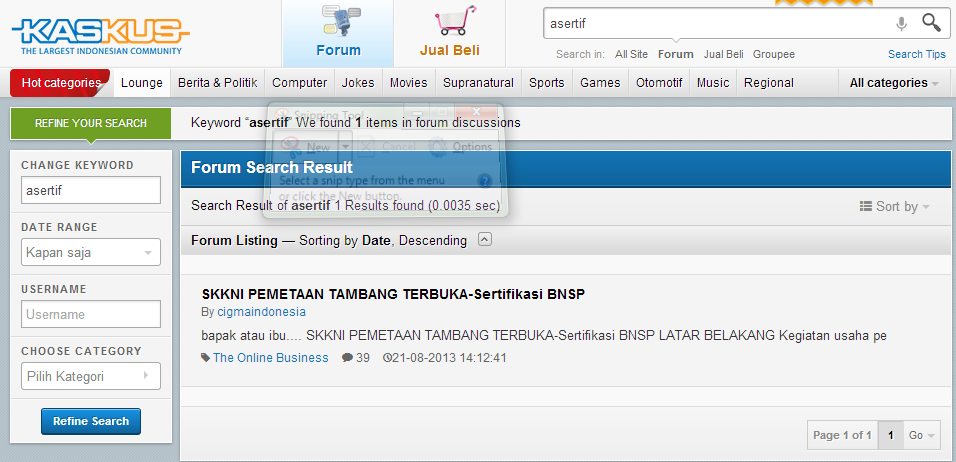Screen dimensions: 956x462
Task: Open the Games category
Action: pyautogui.click(x=600, y=83)
